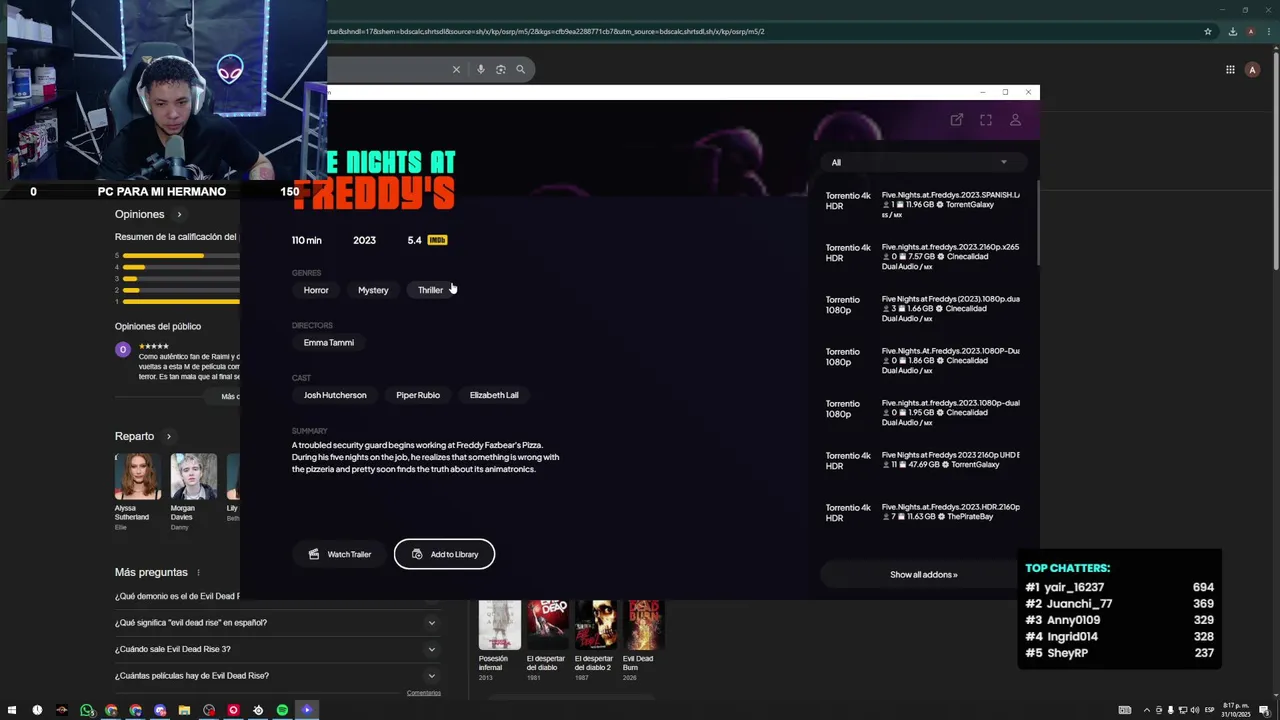Select the 11.63 GB ThePirateBay HDR stream
This screenshot has width=1280, height=720.
click(922, 512)
